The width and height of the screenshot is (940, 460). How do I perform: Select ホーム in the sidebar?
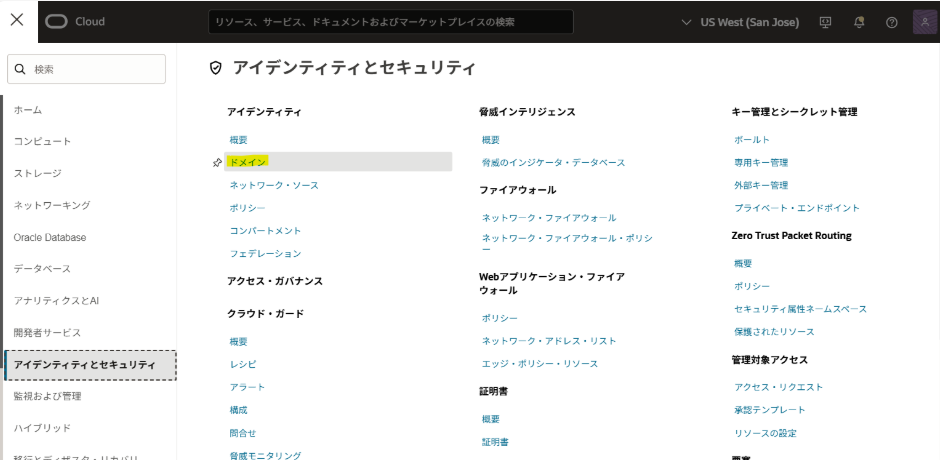click(x=28, y=110)
